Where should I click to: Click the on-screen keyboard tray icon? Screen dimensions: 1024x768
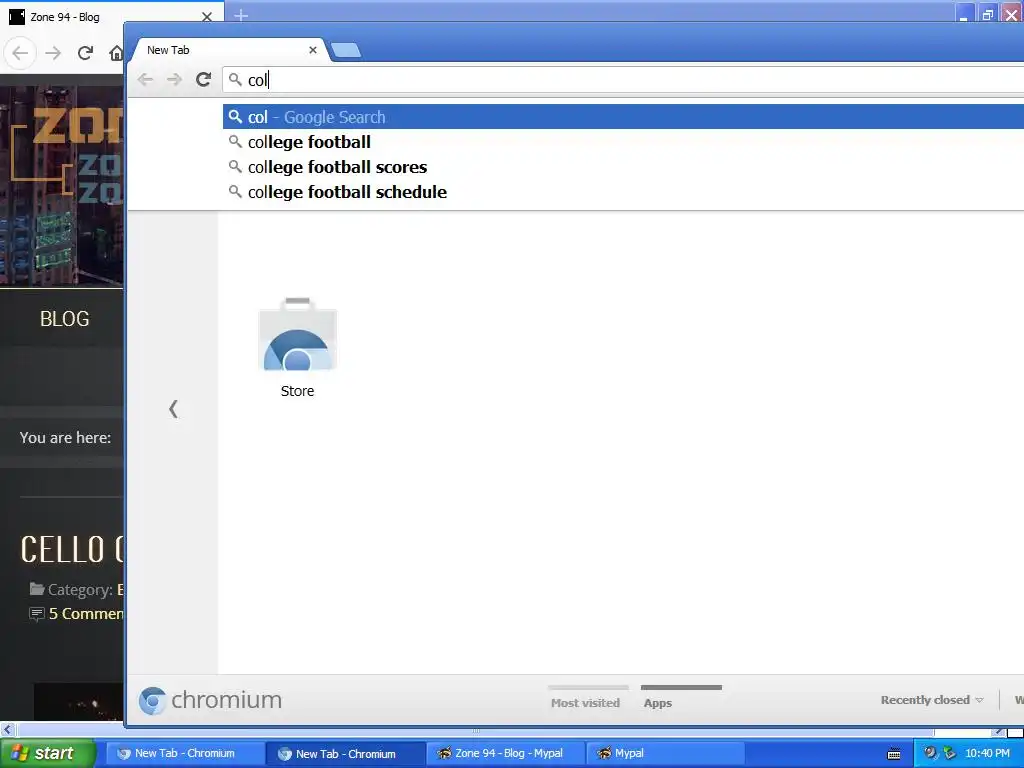coord(894,754)
